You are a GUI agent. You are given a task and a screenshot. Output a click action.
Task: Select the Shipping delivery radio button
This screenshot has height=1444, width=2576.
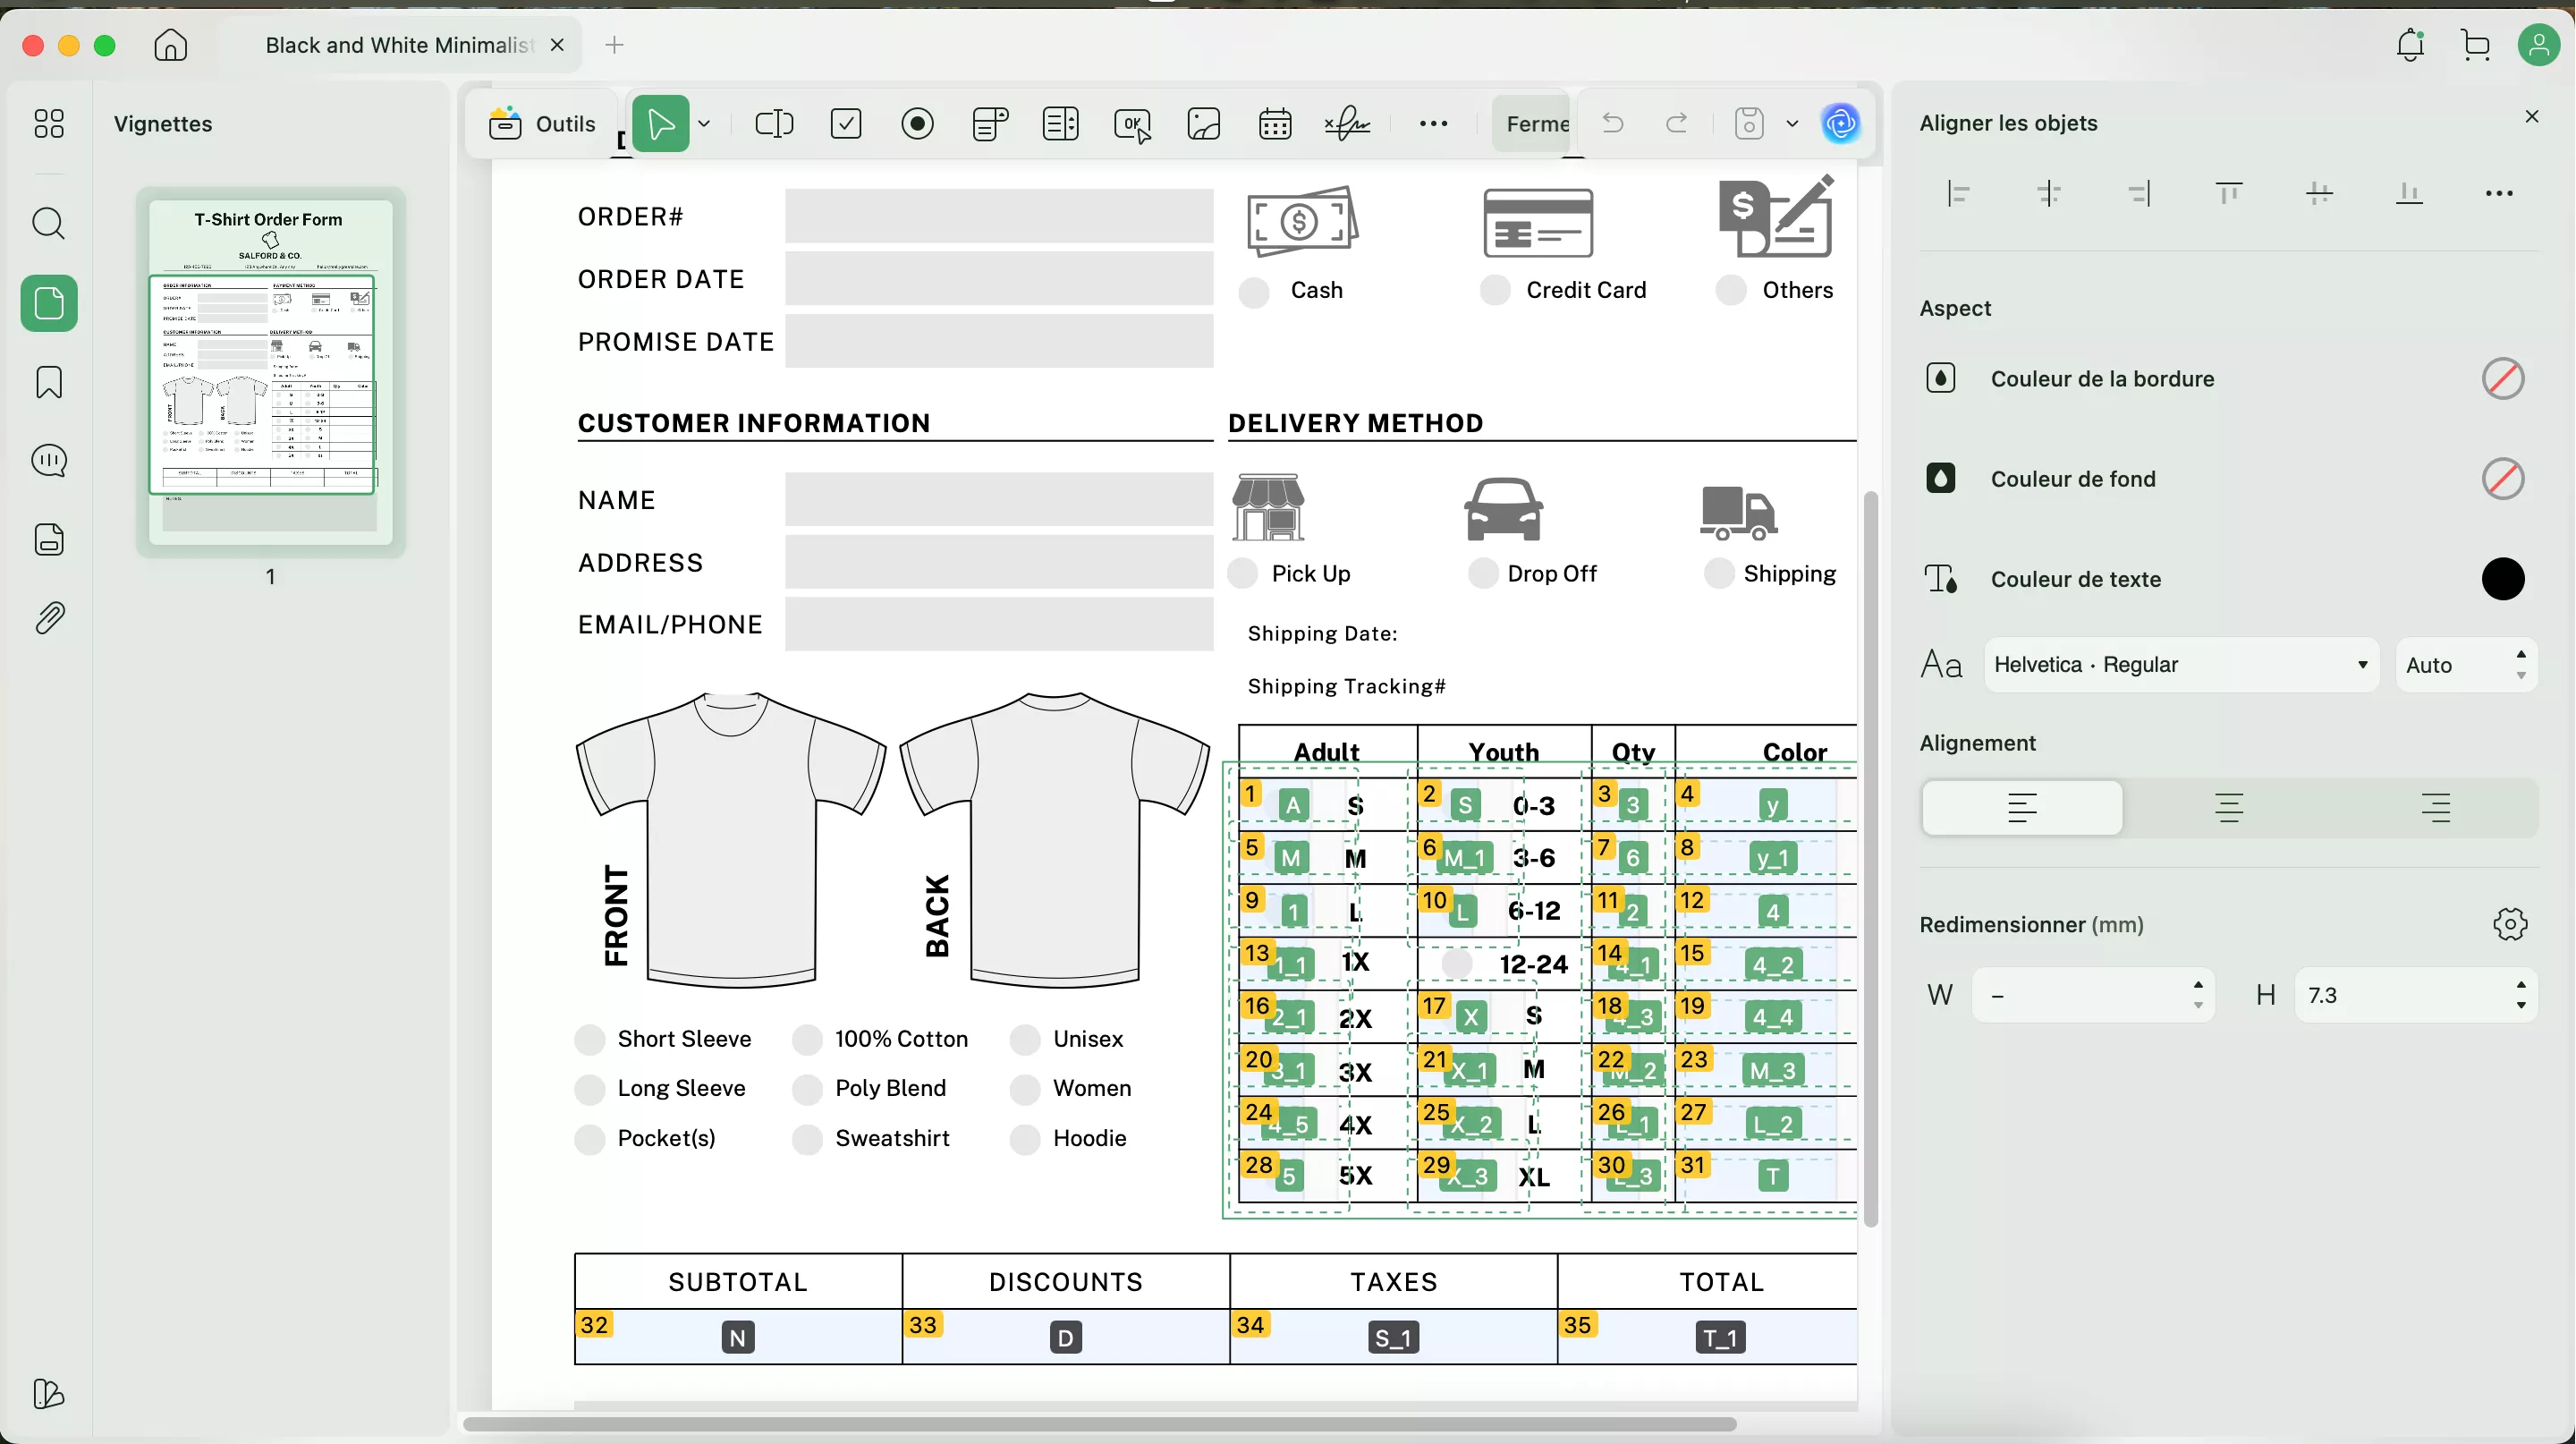click(1719, 574)
